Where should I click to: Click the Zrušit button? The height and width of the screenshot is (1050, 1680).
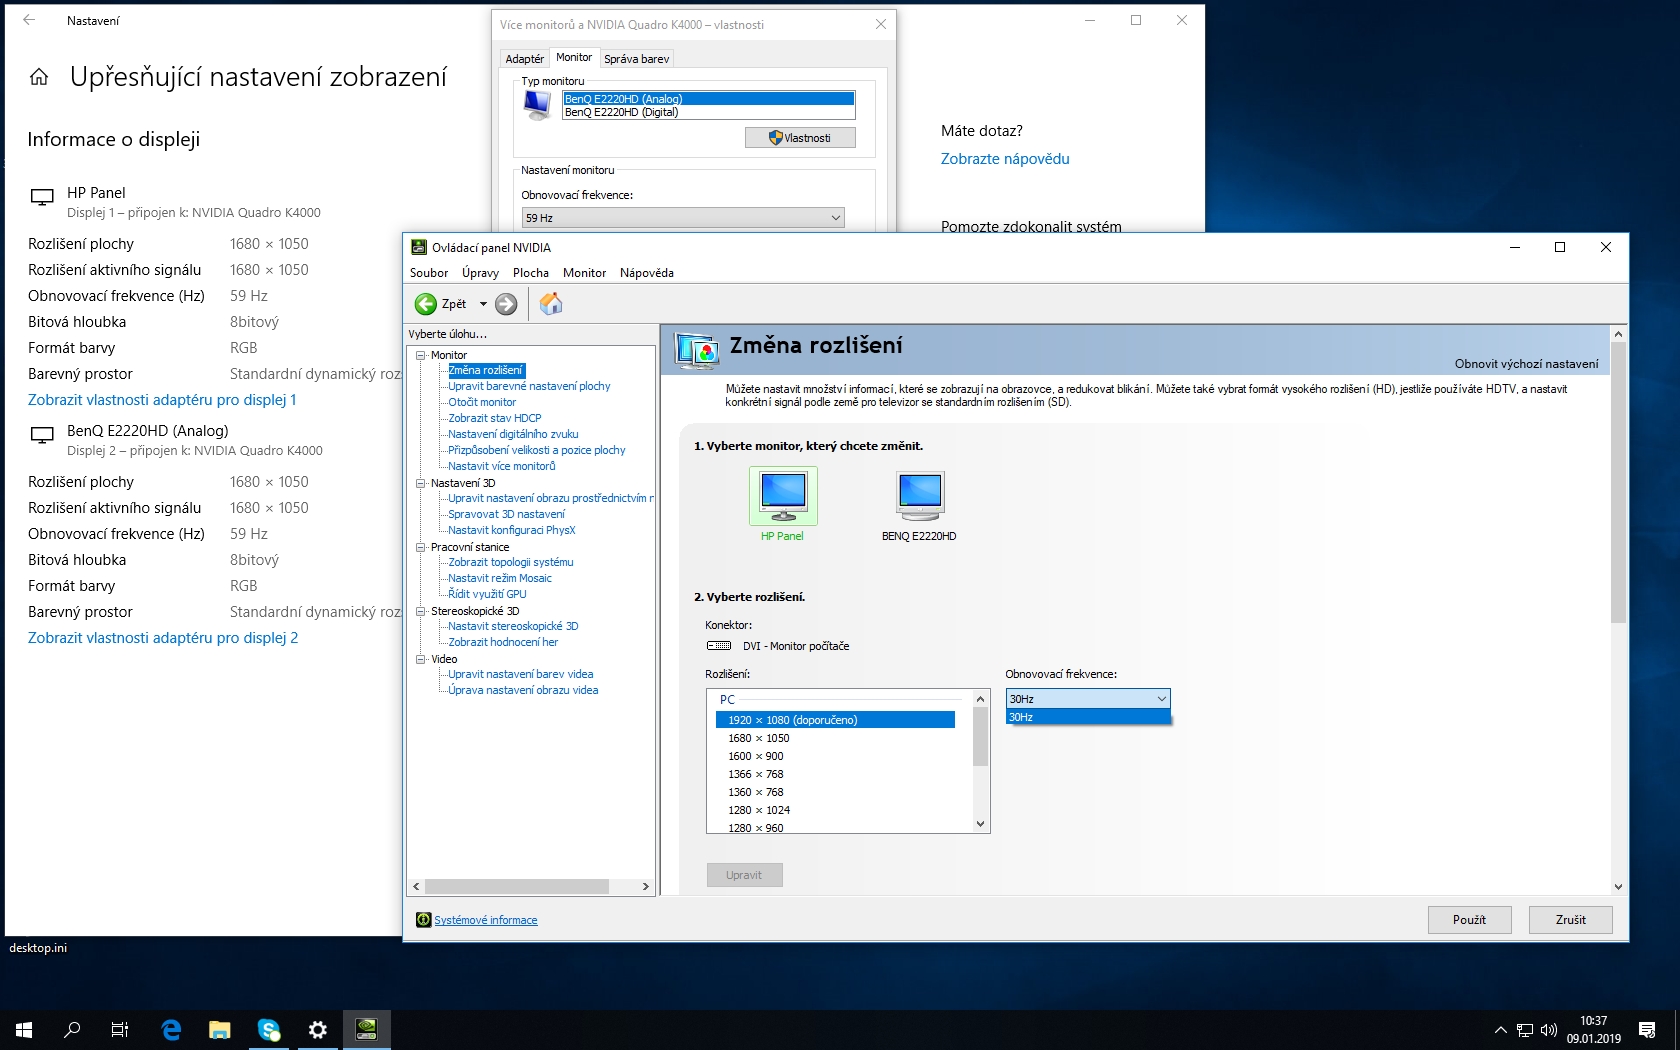[x=1570, y=920]
